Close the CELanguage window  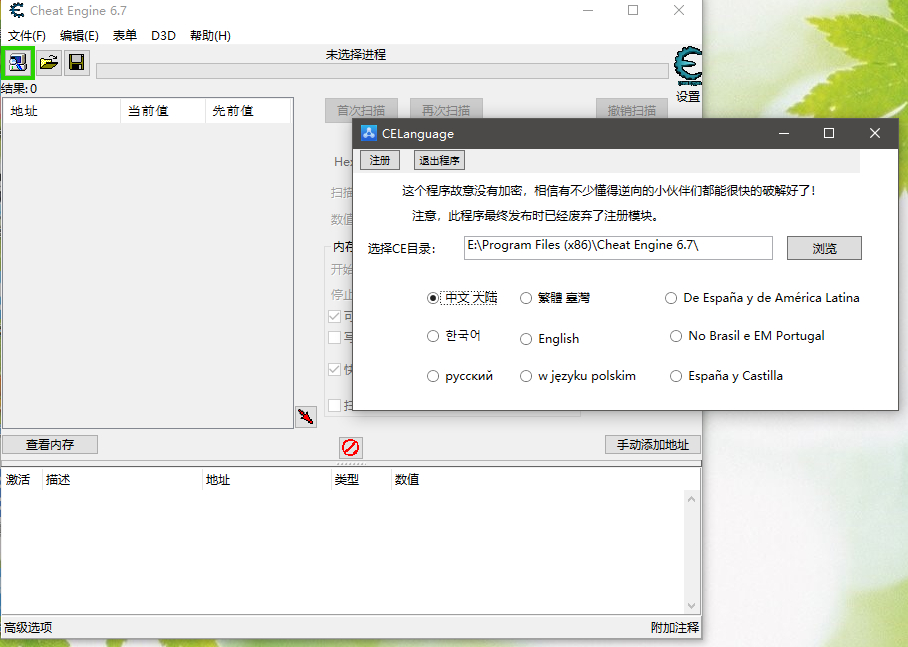point(874,133)
